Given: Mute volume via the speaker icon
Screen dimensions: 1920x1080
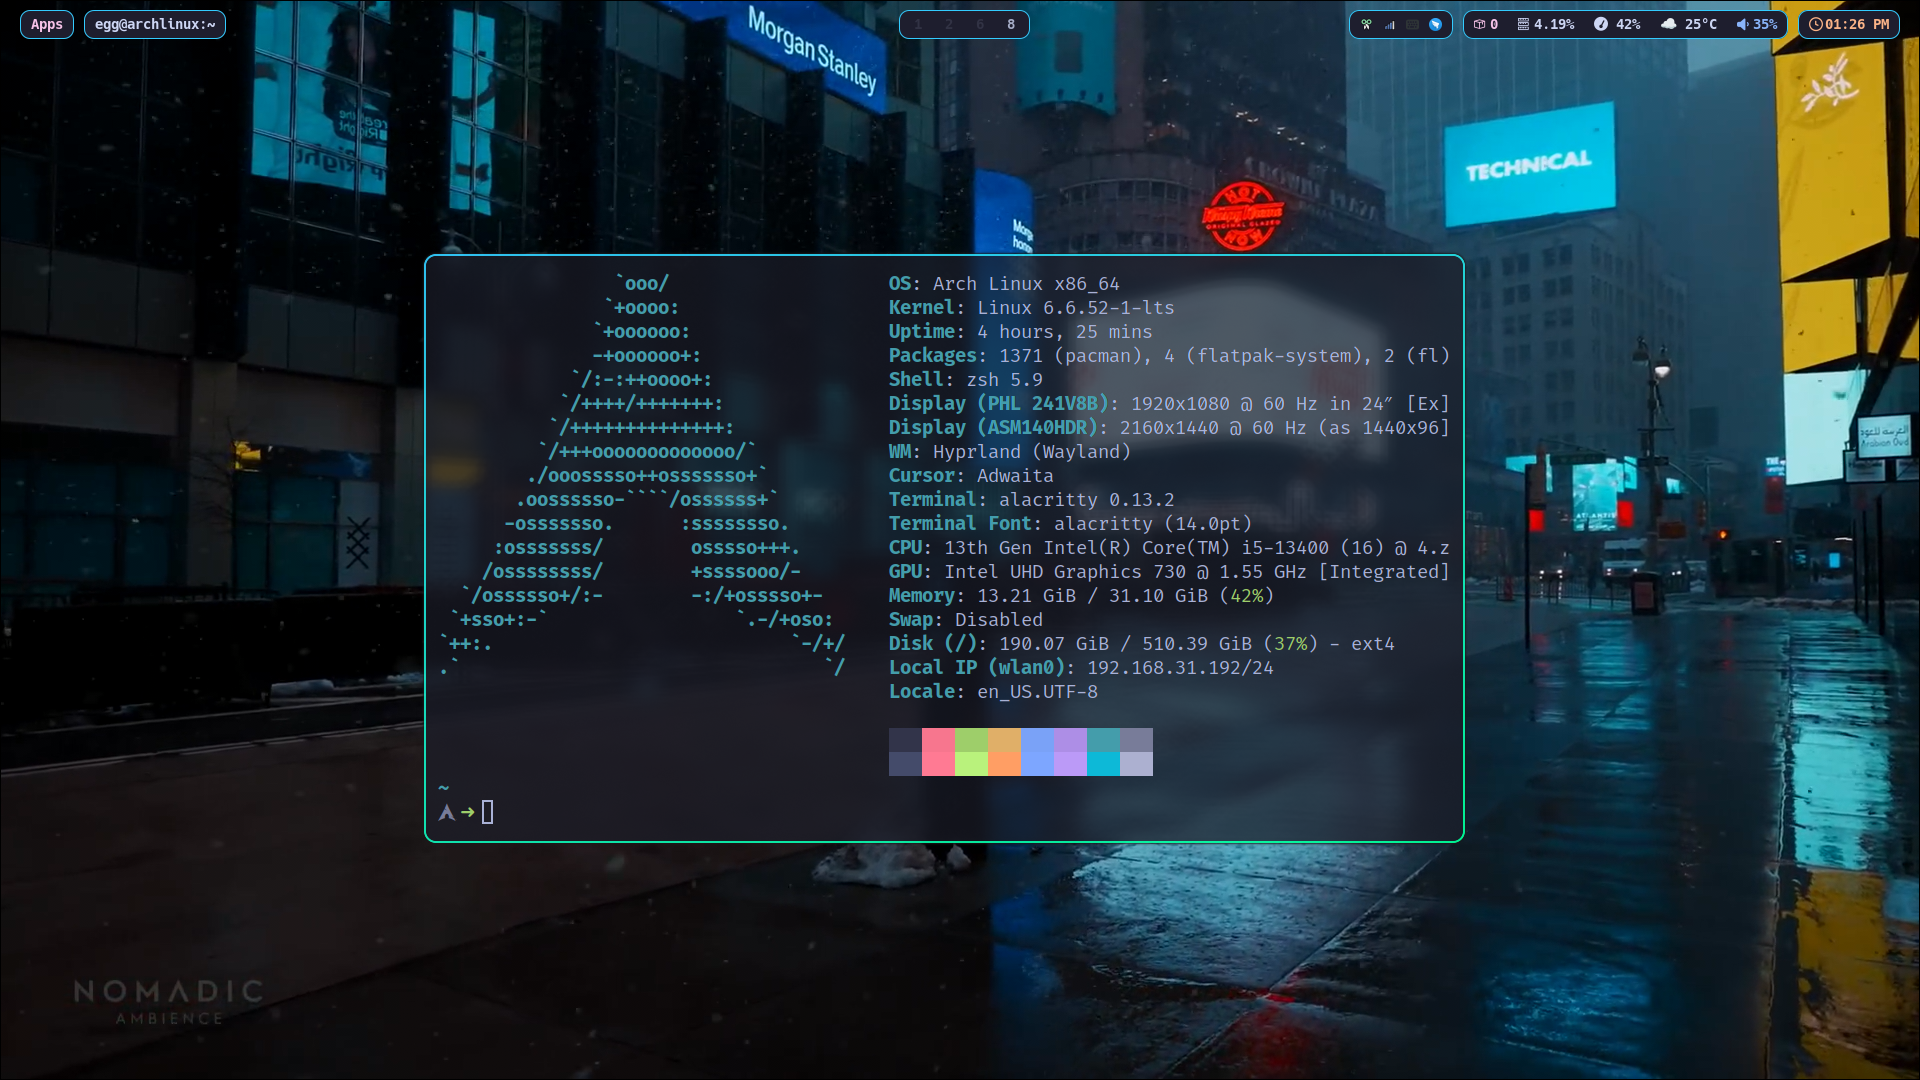Looking at the screenshot, I should pyautogui.click(x=1742, y=24).
